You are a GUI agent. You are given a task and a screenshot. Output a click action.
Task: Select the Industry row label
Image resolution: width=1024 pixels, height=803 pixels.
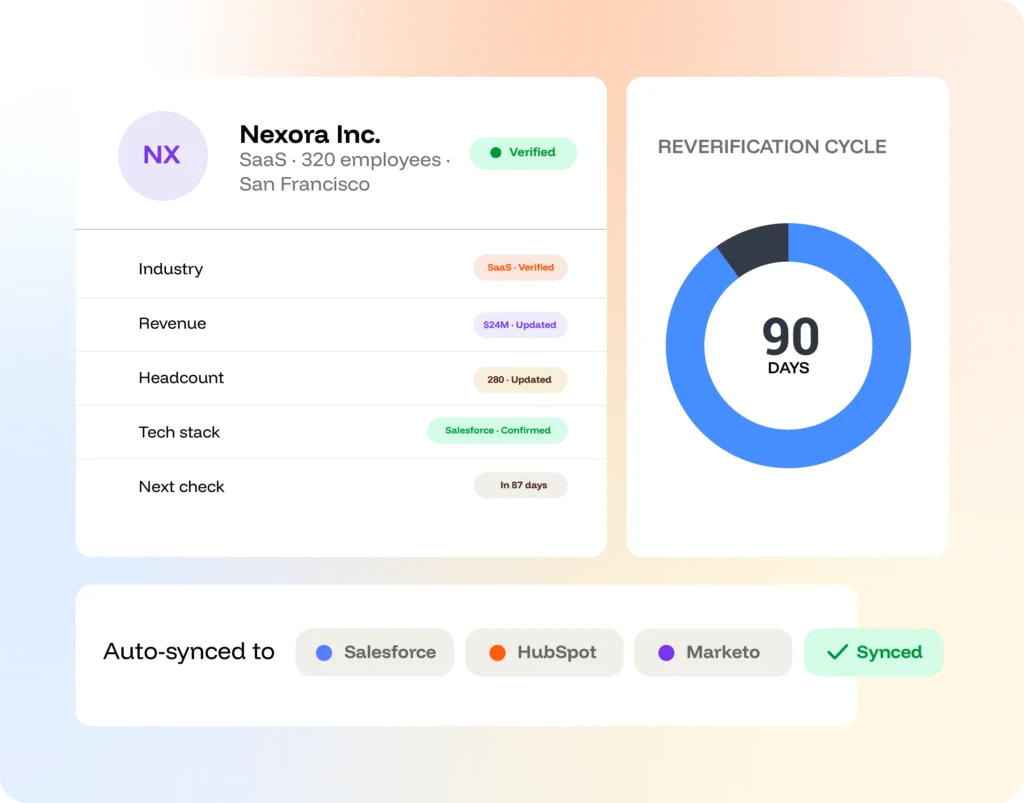coord(170,269)
